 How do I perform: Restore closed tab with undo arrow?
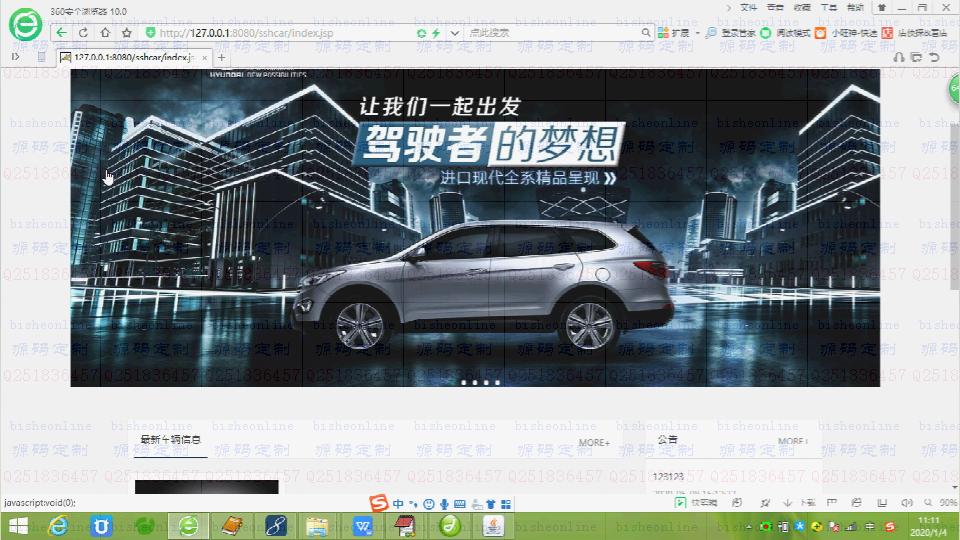[934, 57]
